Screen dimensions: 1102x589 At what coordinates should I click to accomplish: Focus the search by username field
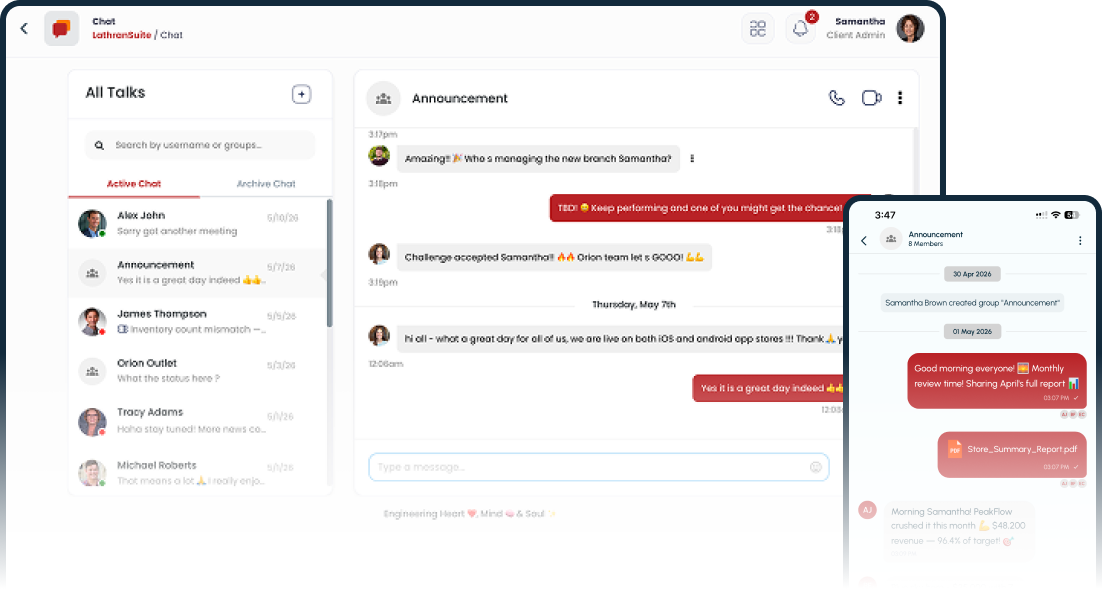(x=200, y=145)
